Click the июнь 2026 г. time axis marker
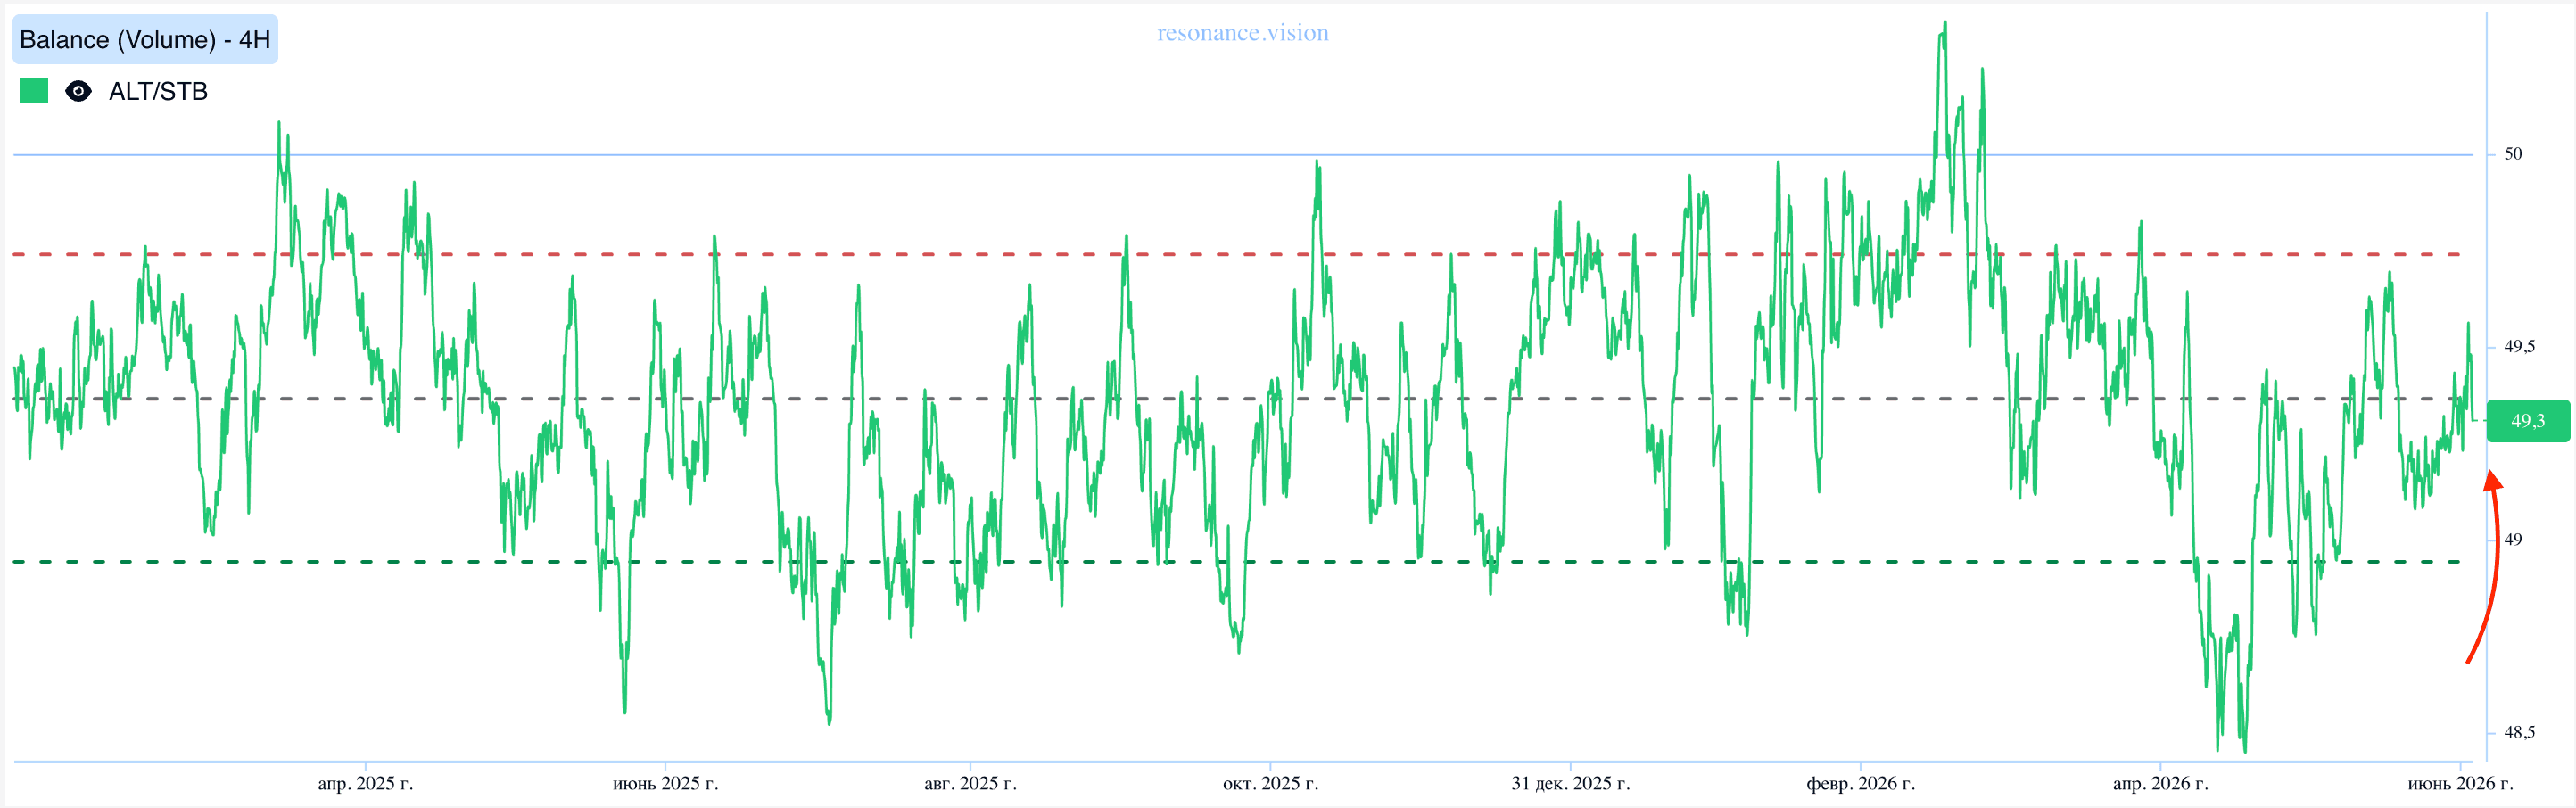This screenshot has width=2576, height=808. click(x=2460, y=784)
